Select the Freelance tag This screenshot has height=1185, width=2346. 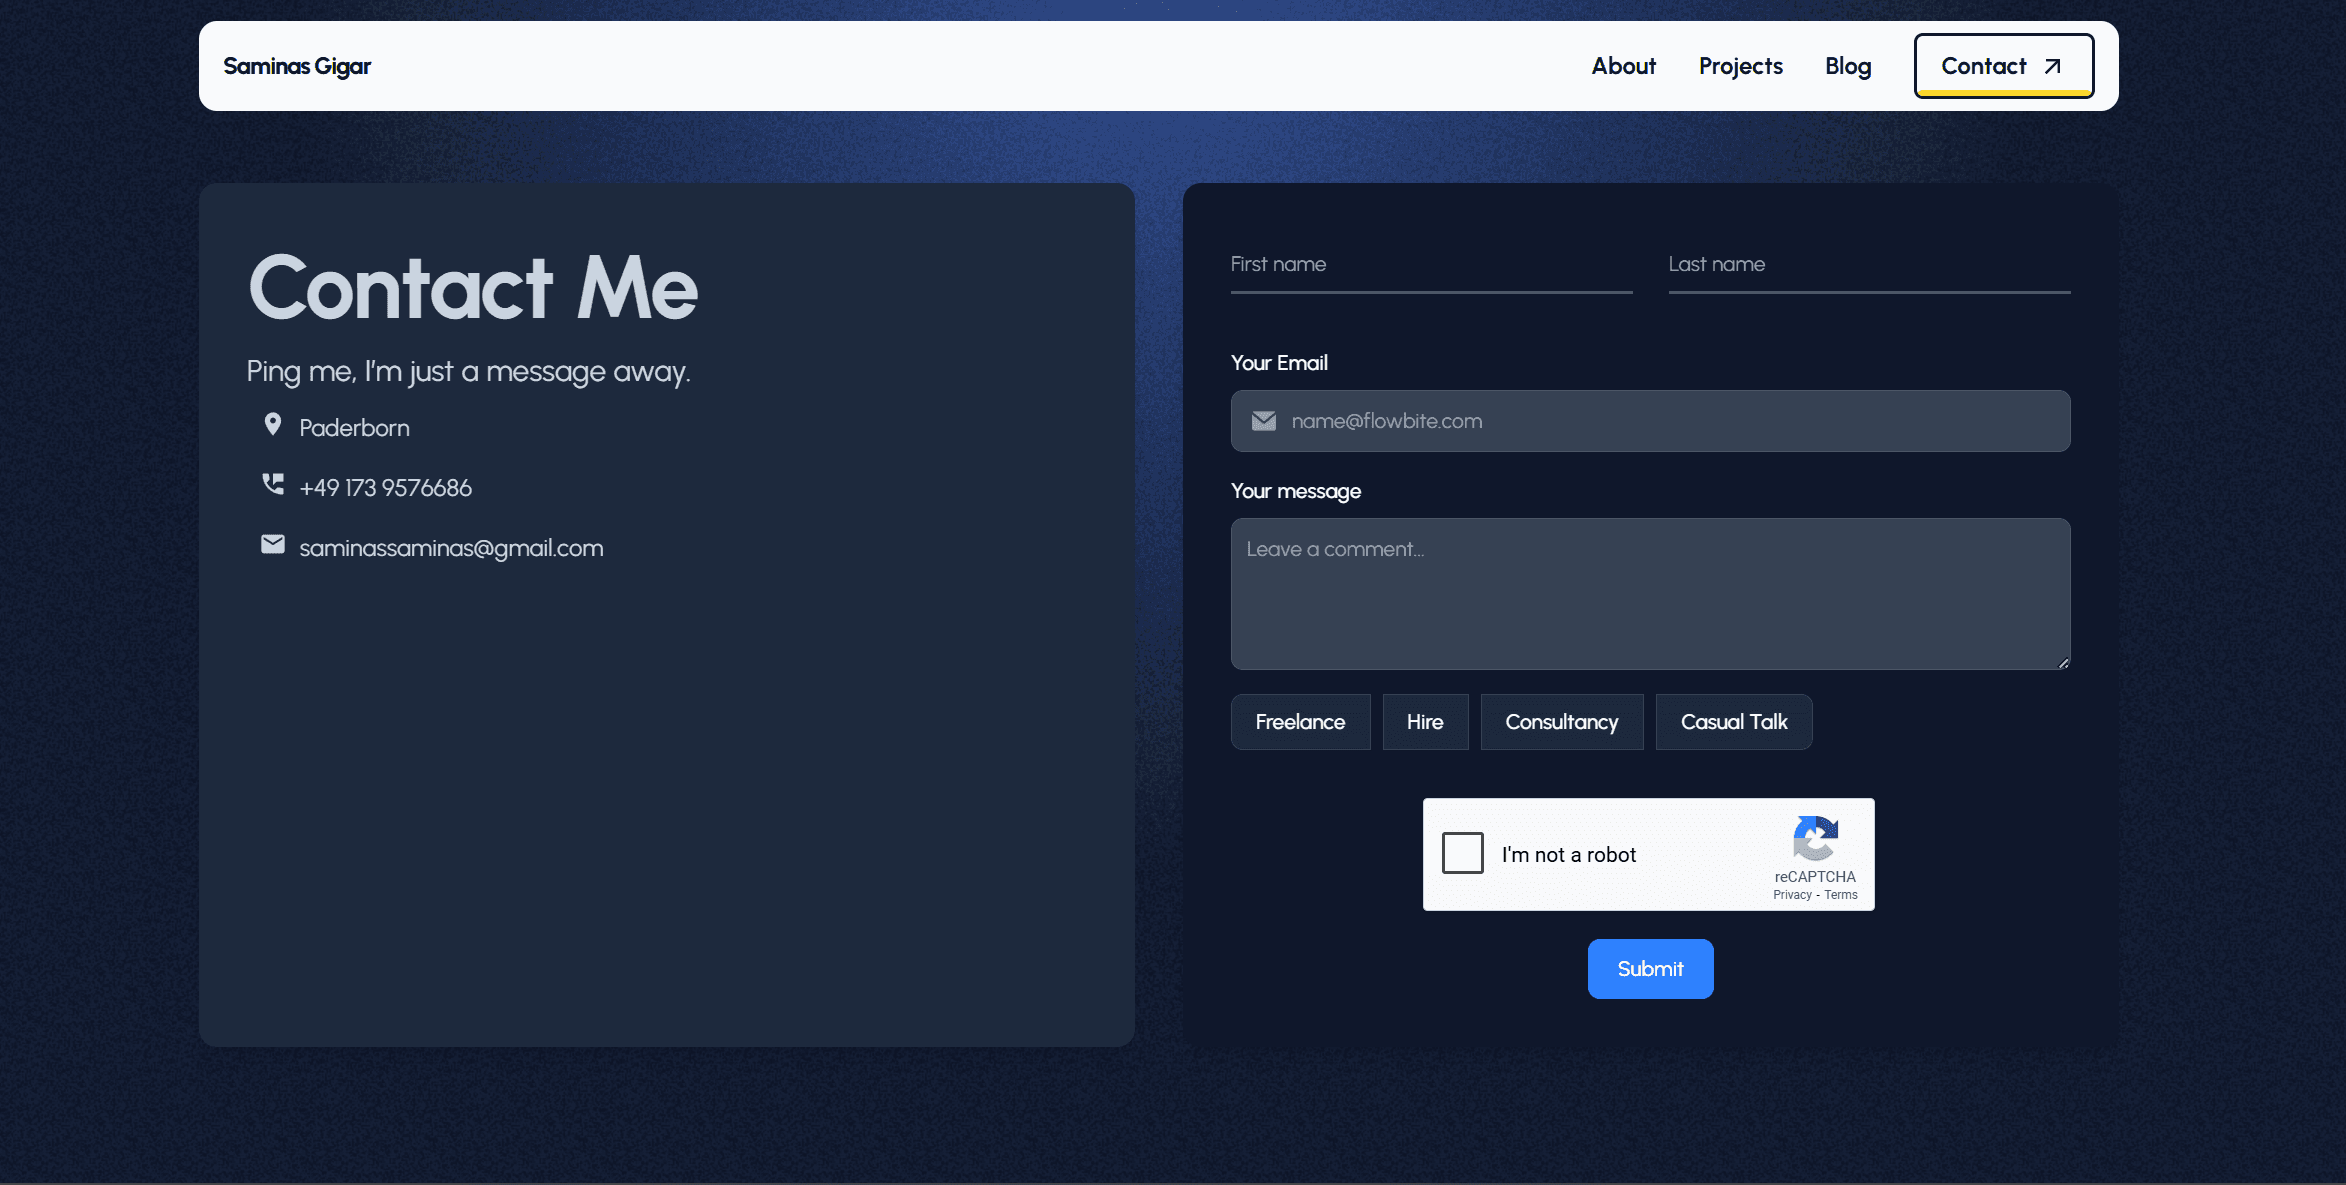(x=1300, y=722)
